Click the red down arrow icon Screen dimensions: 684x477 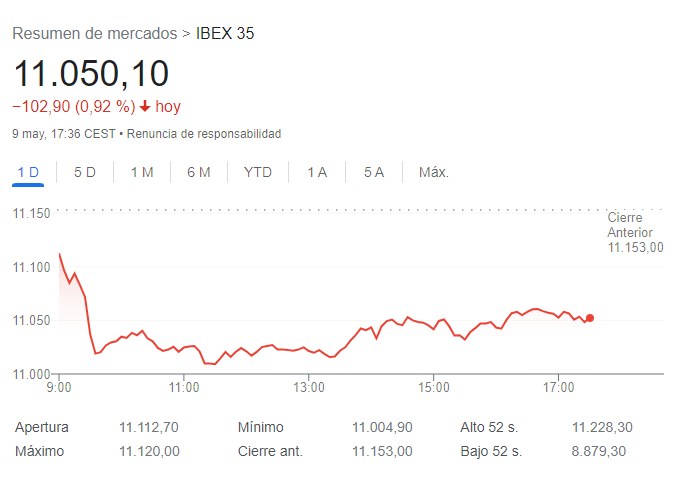click(x=145, y=106)
